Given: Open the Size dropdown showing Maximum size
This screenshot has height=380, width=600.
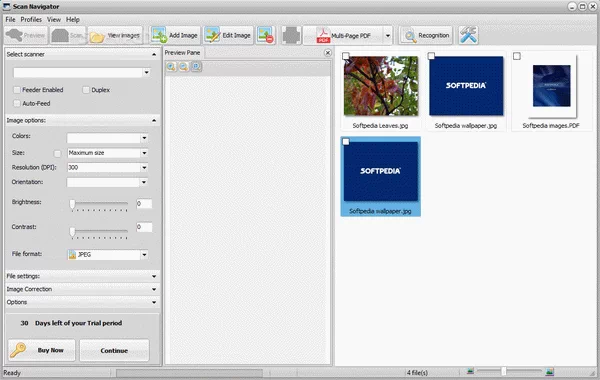Looking at the screenshot, I should pyautogui.click(x=144, y=153).
